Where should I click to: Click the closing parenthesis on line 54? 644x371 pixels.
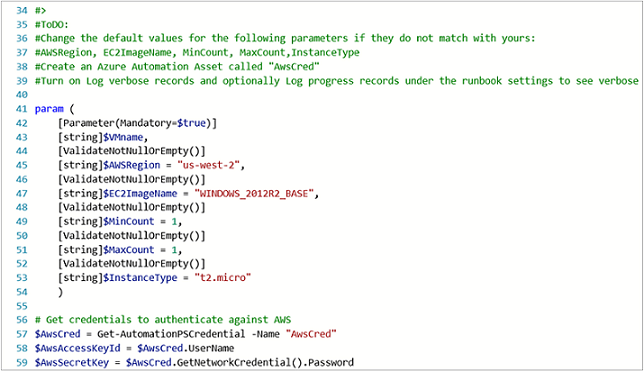(x=60, y=292)
